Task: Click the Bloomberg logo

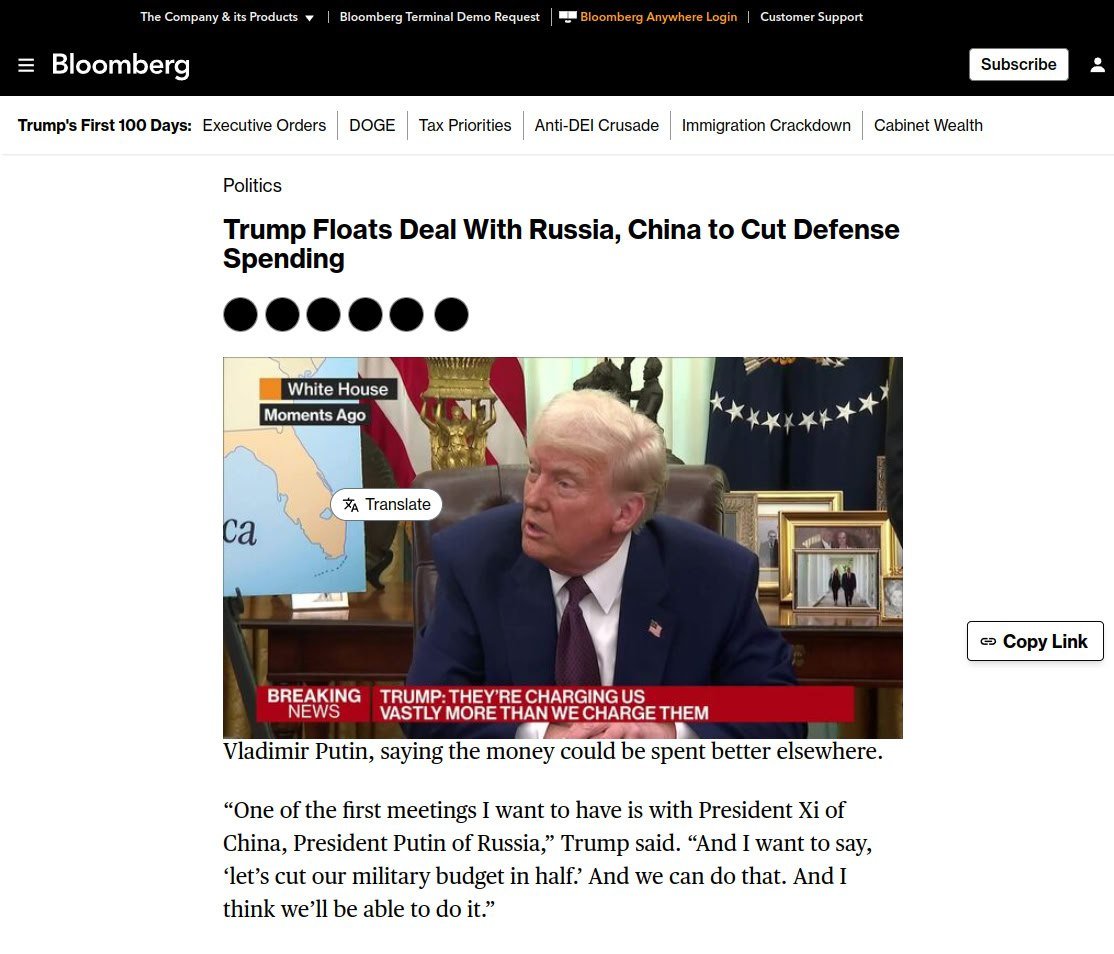Action: pyautogui.click(x=121, y=65)
